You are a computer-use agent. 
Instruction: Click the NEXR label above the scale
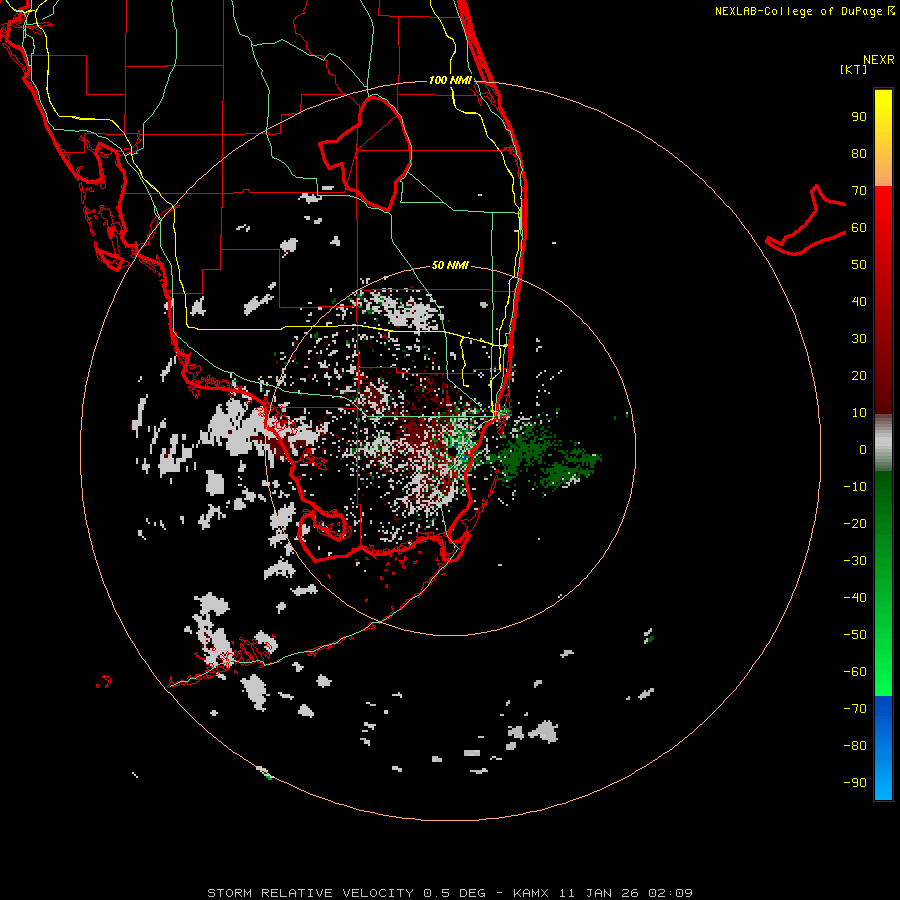point(879,60)
